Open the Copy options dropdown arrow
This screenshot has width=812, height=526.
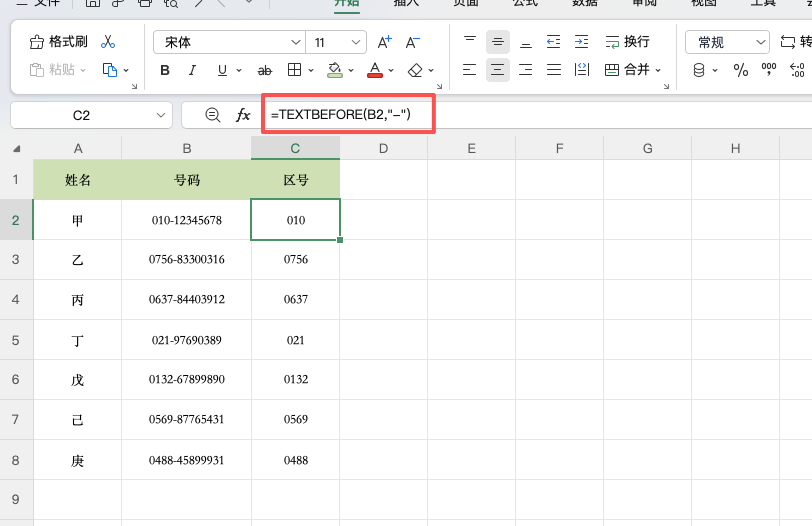click(x=126, y=70)
